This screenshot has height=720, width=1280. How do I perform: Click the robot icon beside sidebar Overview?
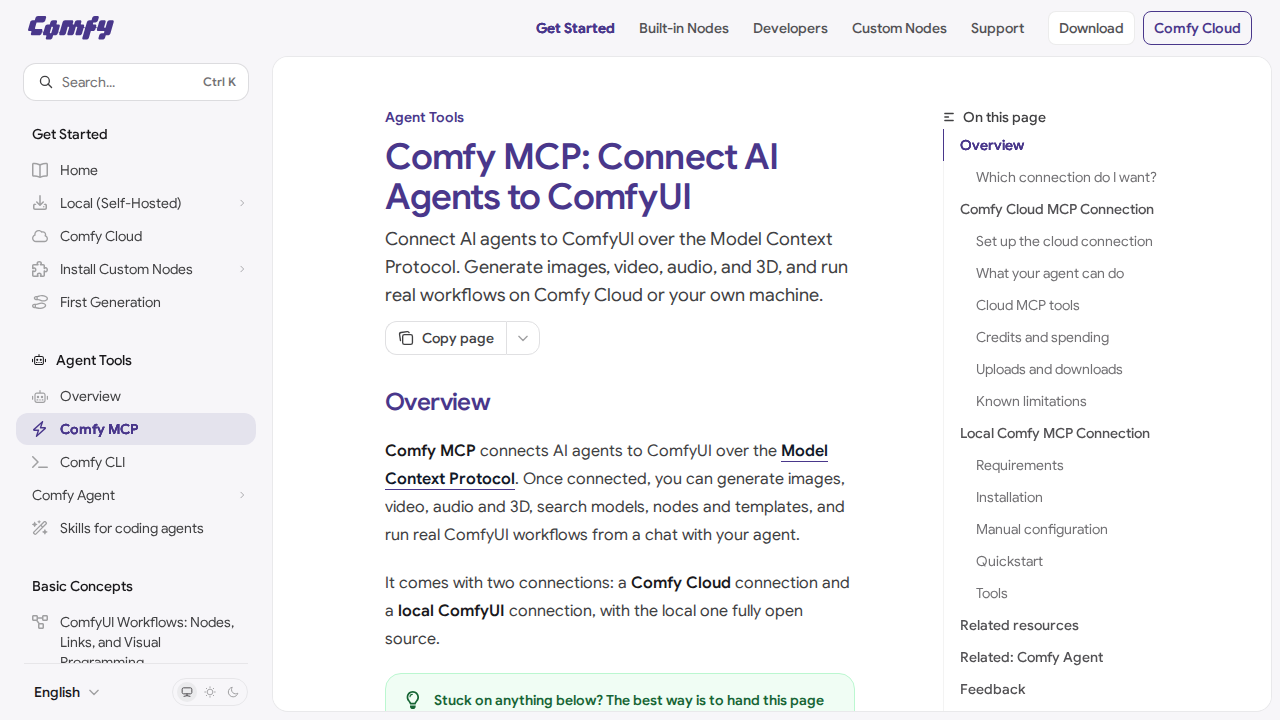pos(40,396)
